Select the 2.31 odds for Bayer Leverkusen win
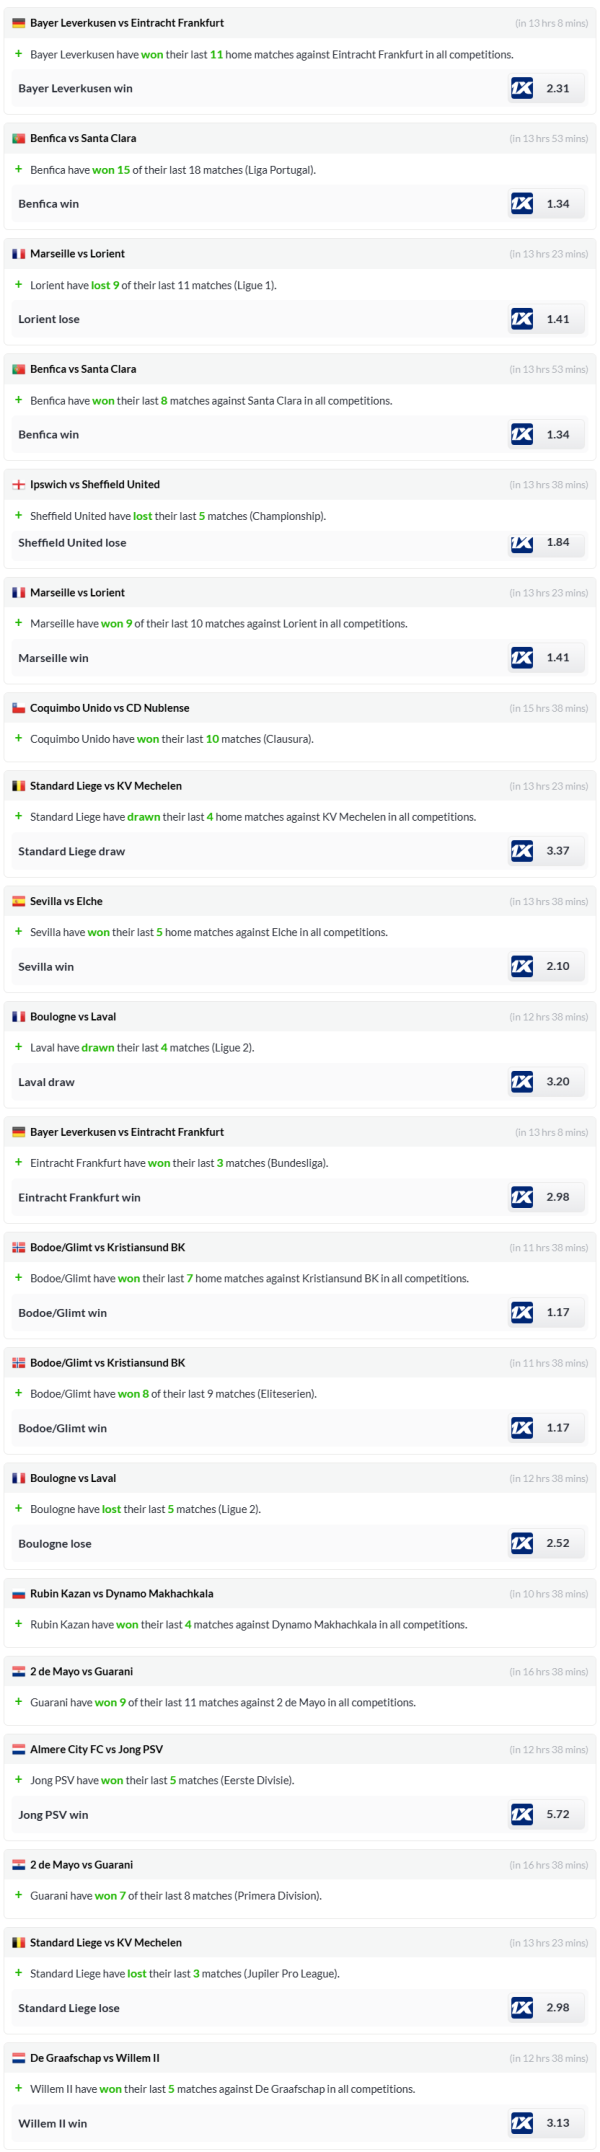Viewport: 600px width, 2152px height. click(x=557, y=89)
